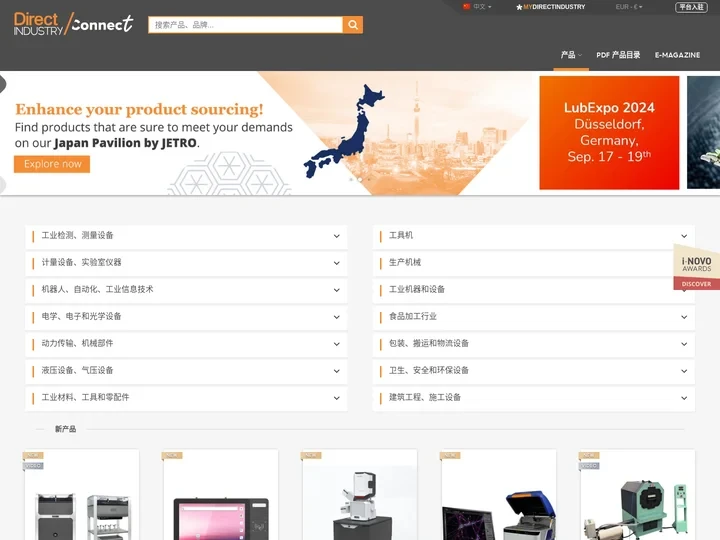Open the 产品 menu
Image resolution: width=720 pixels, height=540 pixels.
coord(571,55)
